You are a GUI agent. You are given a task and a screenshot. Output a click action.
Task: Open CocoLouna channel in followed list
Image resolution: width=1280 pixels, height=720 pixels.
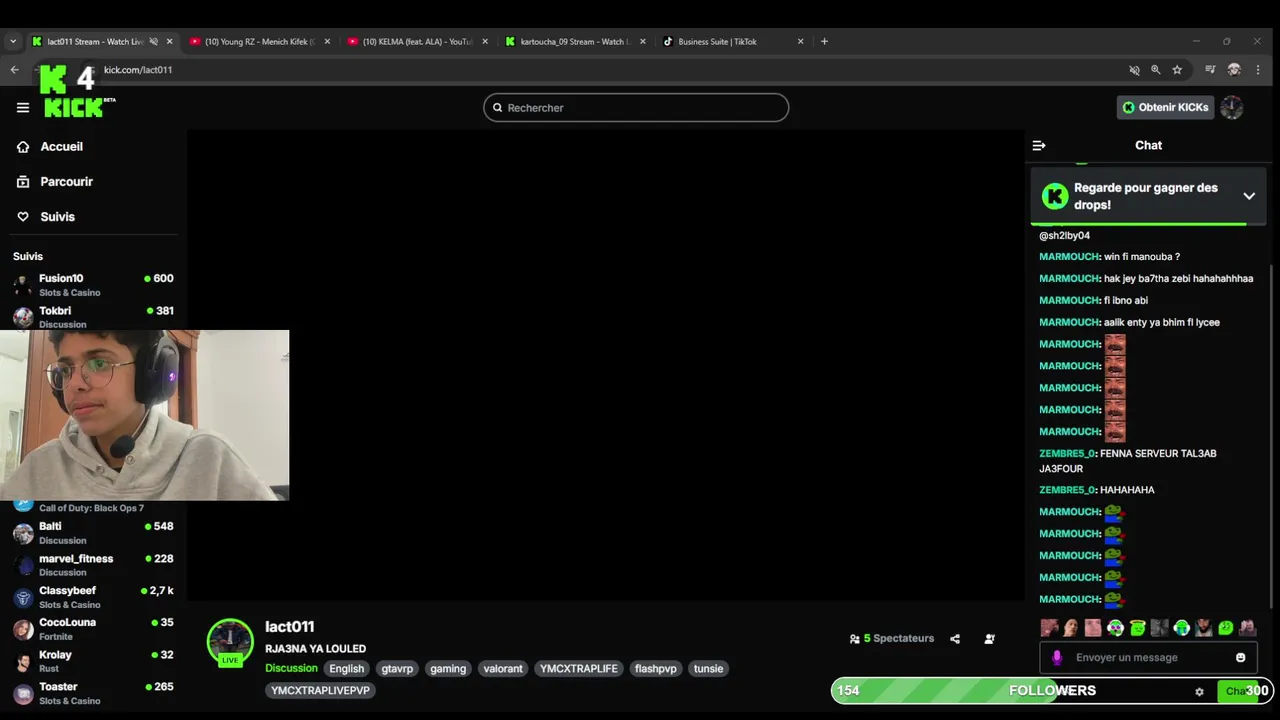[93, 629]
